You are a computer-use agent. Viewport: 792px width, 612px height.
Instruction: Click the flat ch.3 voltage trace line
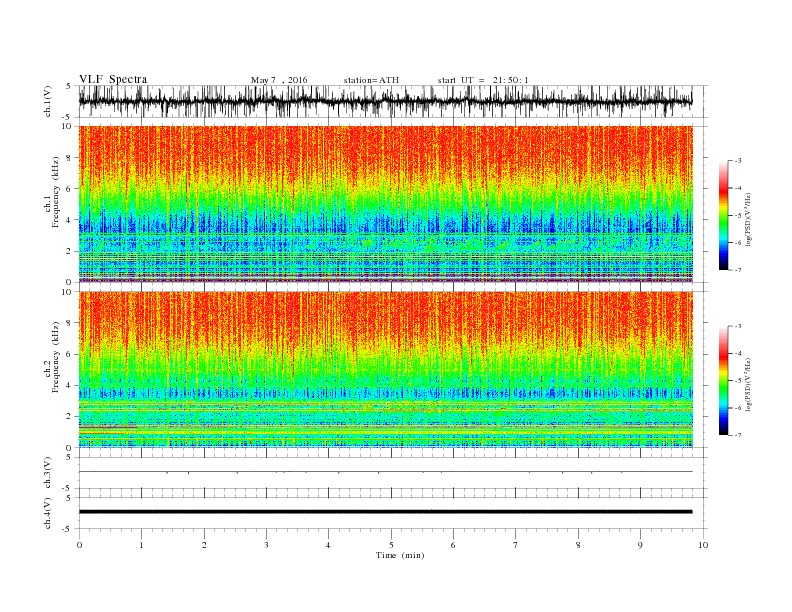point(385,472)
